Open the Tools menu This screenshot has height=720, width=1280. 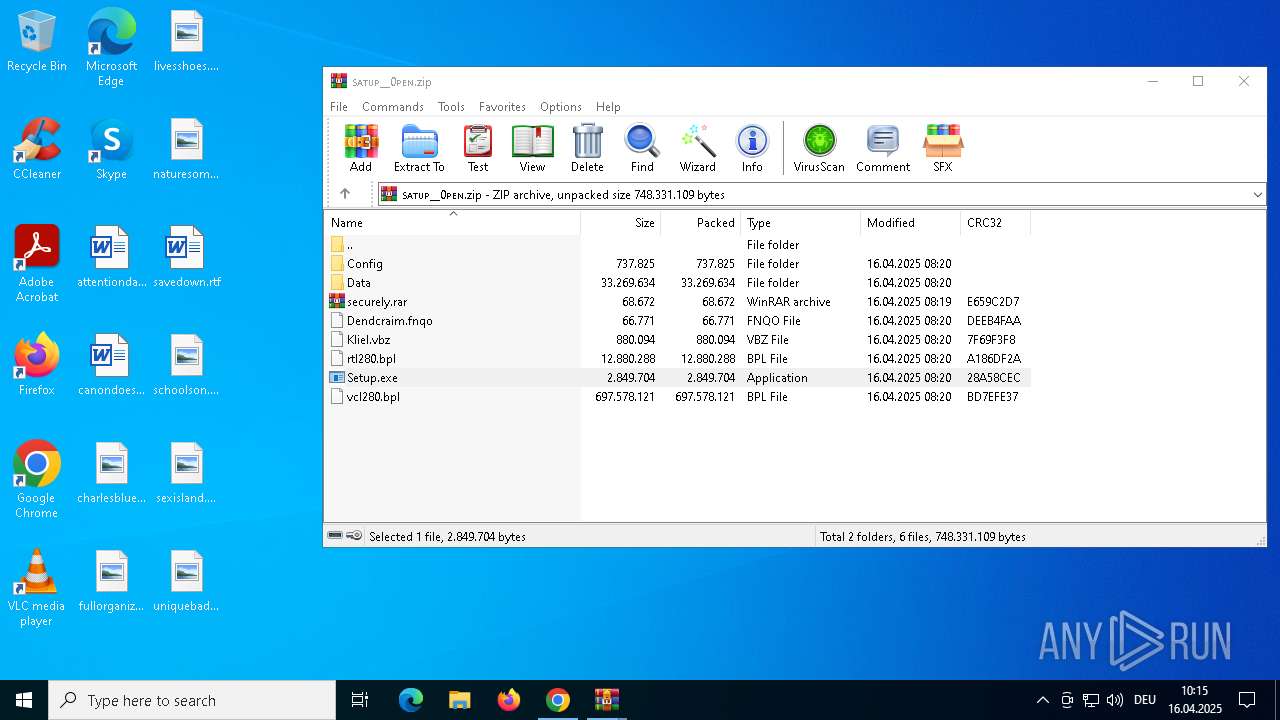click(x=451, y=107)
